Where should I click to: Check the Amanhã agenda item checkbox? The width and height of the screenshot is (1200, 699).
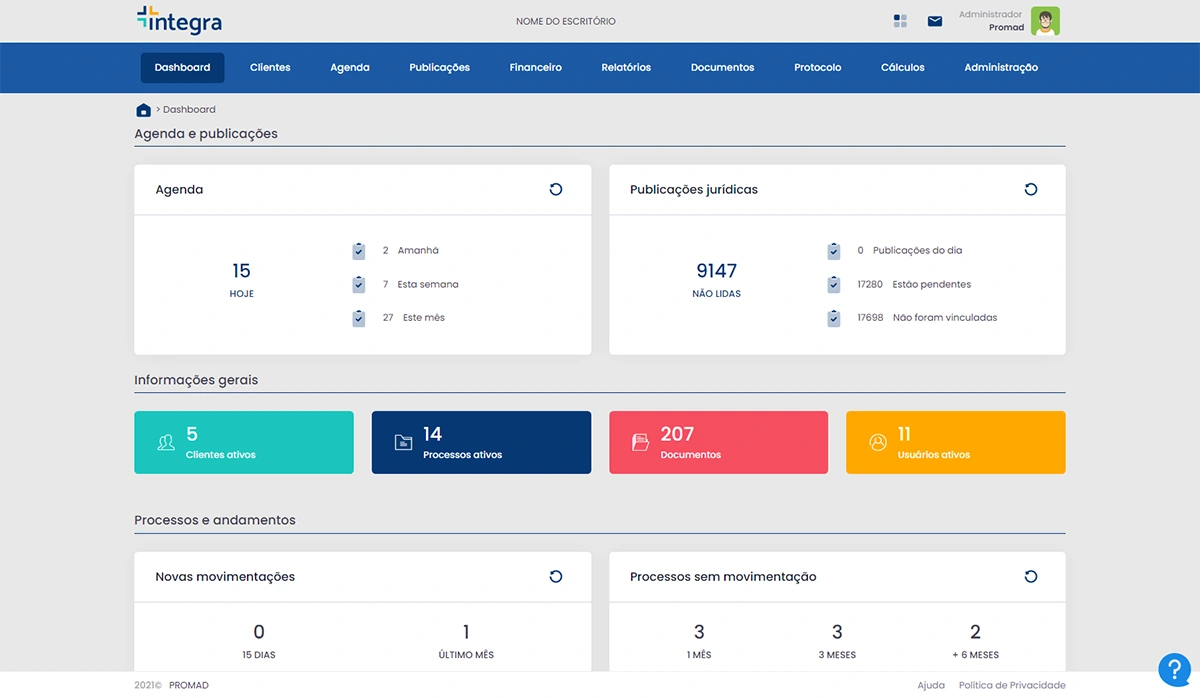coord(358,250)
